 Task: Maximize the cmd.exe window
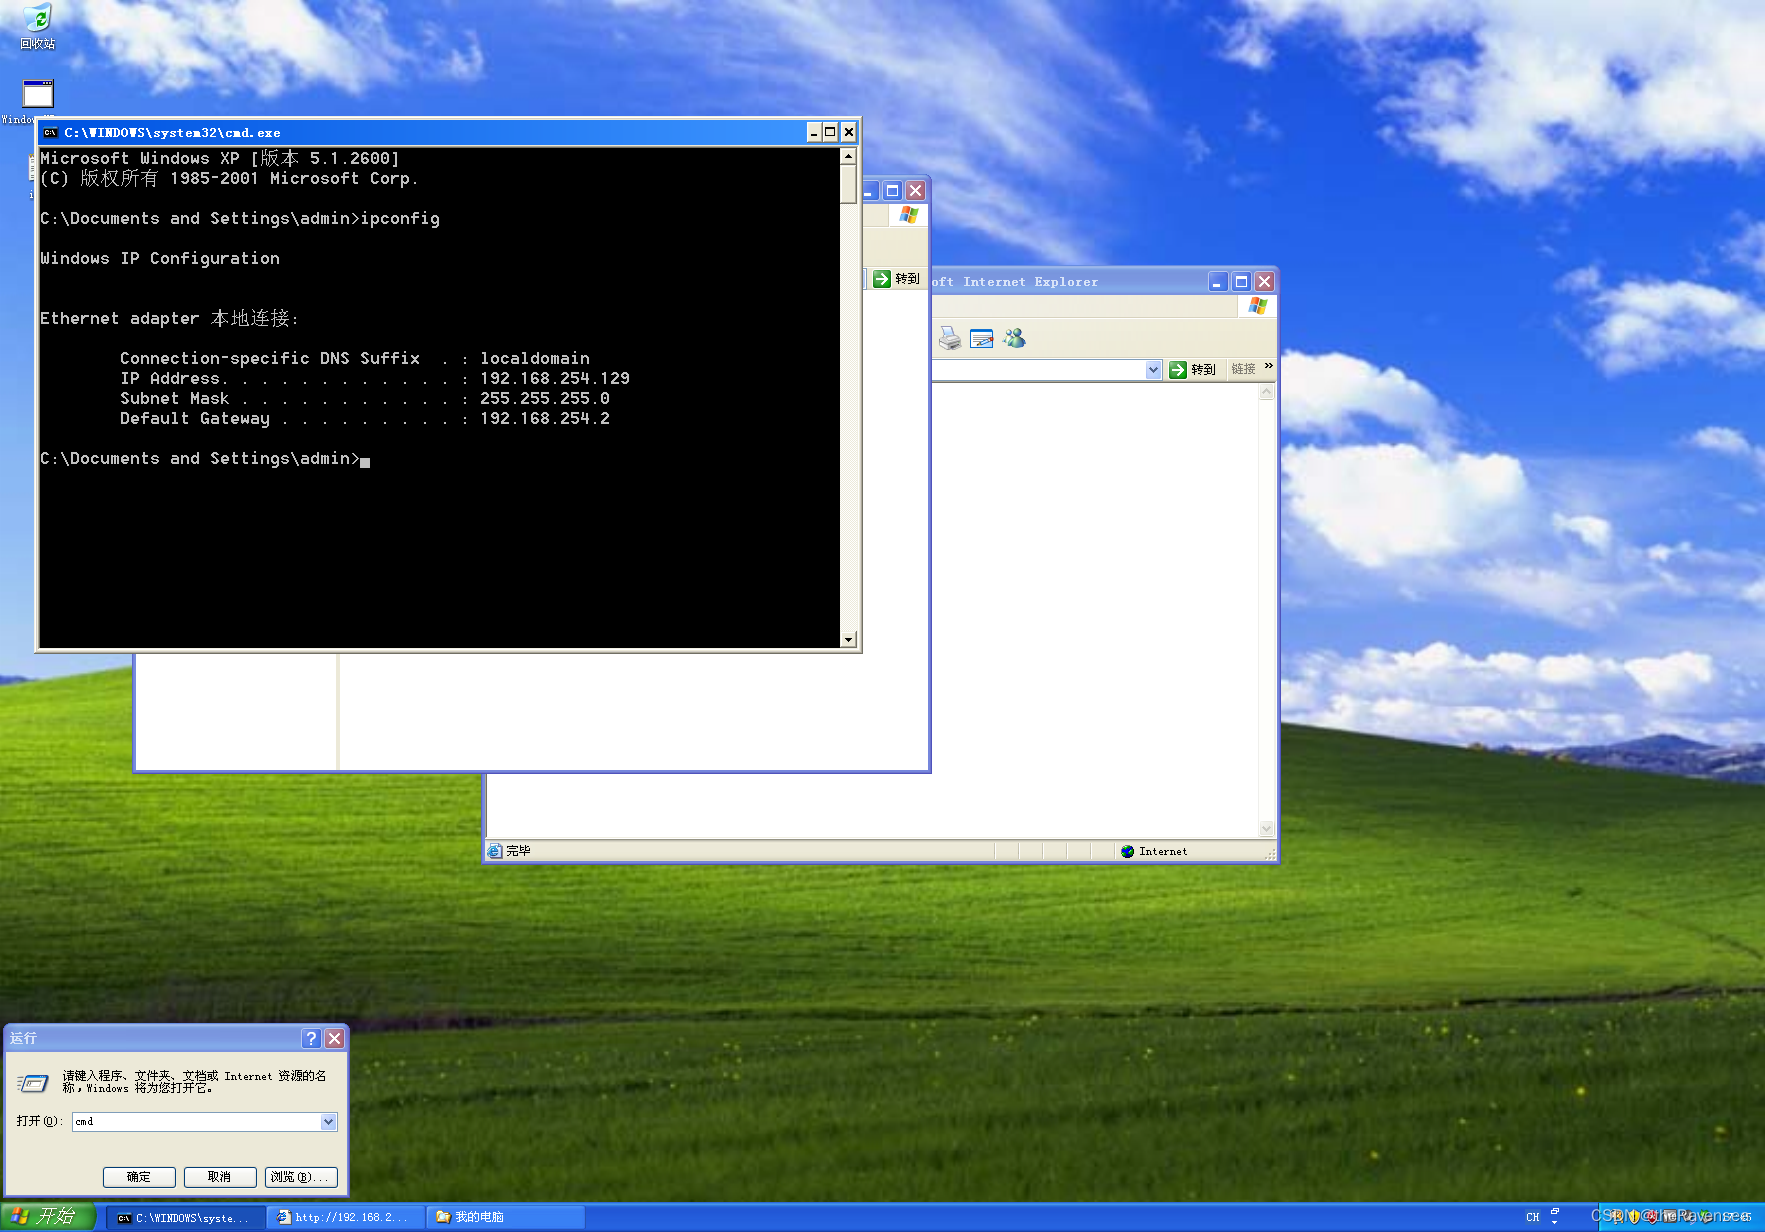830,132
